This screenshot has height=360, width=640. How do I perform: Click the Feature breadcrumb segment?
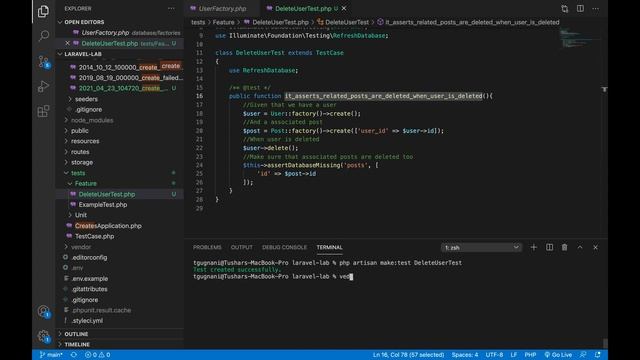(x=223, y=22)
